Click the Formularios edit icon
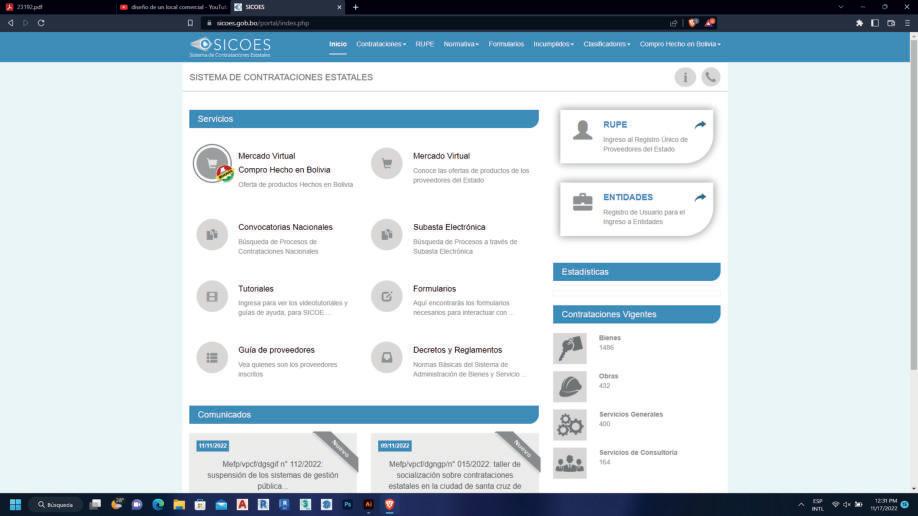The height and width of the screenshot is (516, 918). 386,296
